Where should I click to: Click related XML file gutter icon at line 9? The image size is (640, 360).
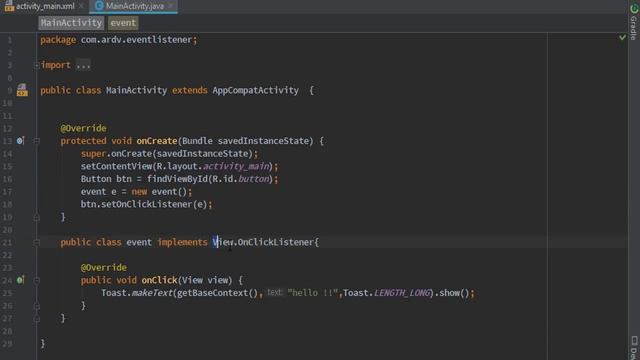(22, 90)
